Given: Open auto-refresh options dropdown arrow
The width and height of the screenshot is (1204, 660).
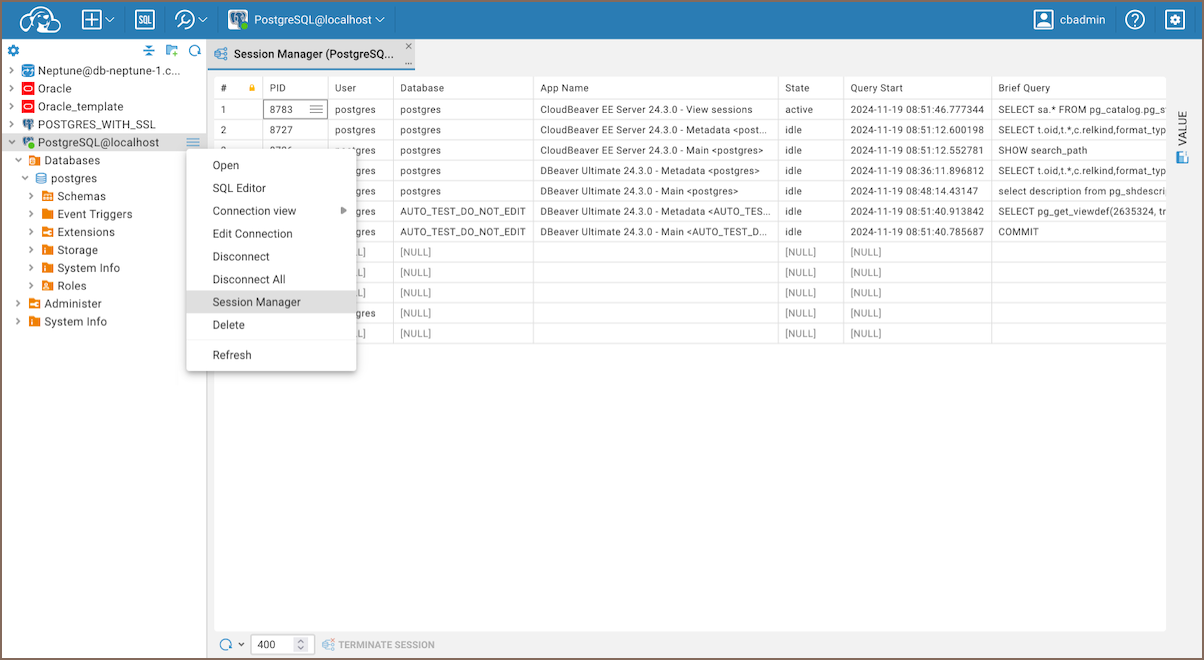Looking at the screenshot, I should 242,645.
